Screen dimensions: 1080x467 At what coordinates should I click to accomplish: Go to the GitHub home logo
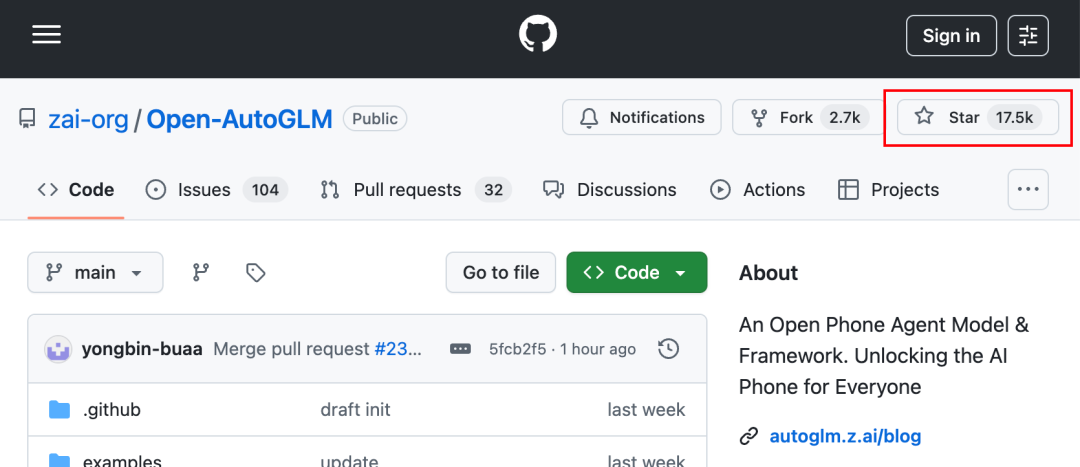point(538,34)
